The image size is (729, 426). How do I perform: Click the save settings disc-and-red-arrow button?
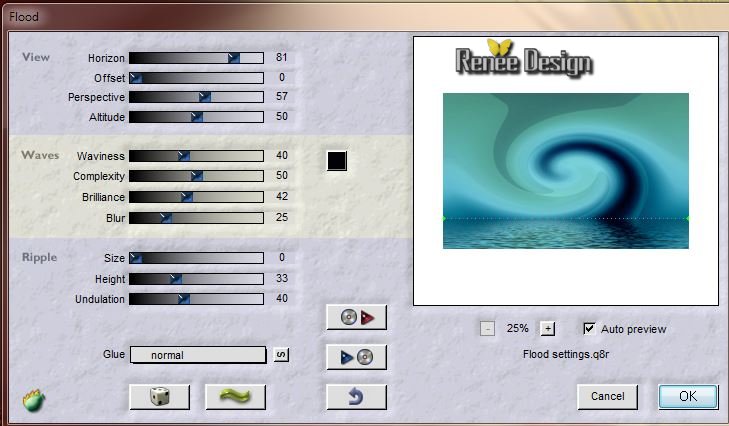pyautogui.click(x=356, y=318)
